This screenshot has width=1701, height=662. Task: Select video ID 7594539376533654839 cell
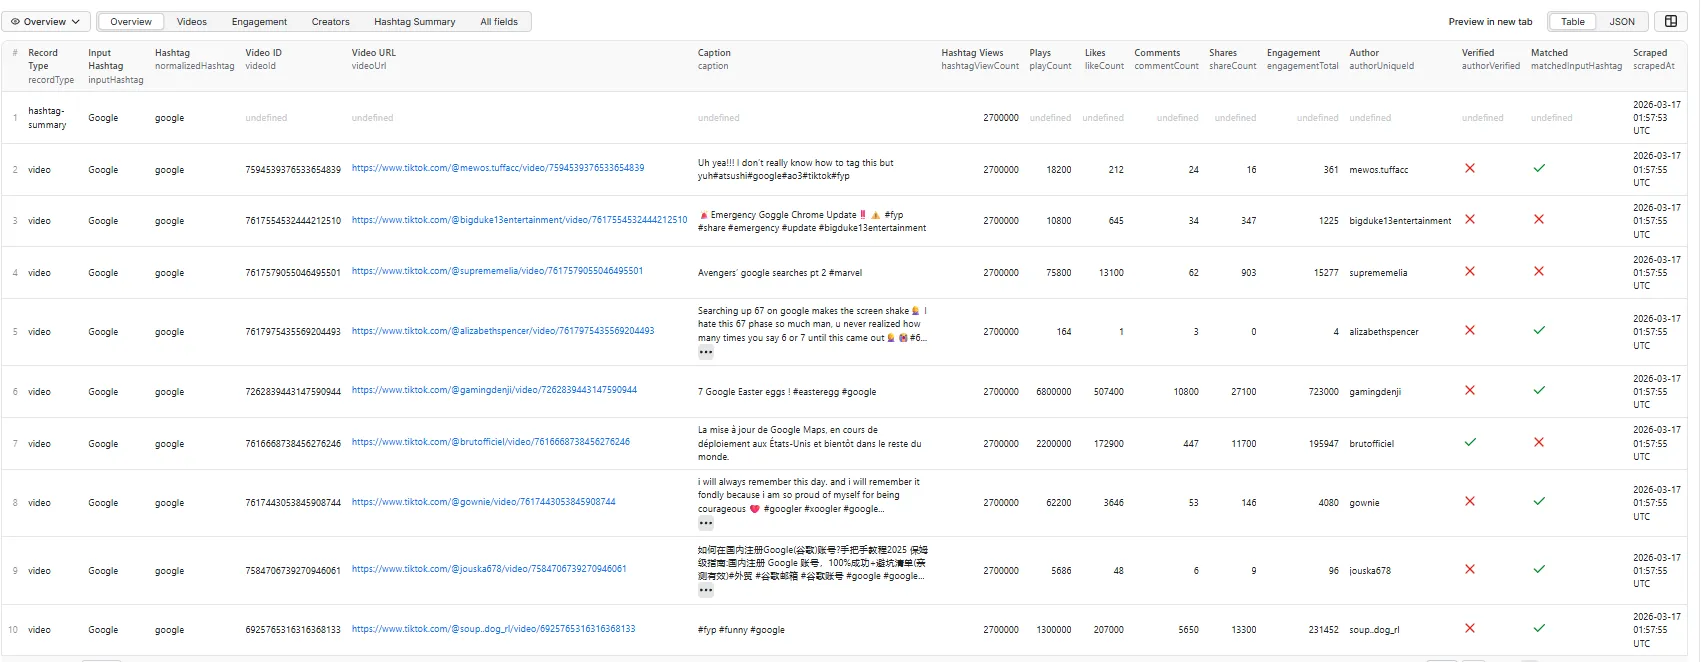tap(293, 170)
